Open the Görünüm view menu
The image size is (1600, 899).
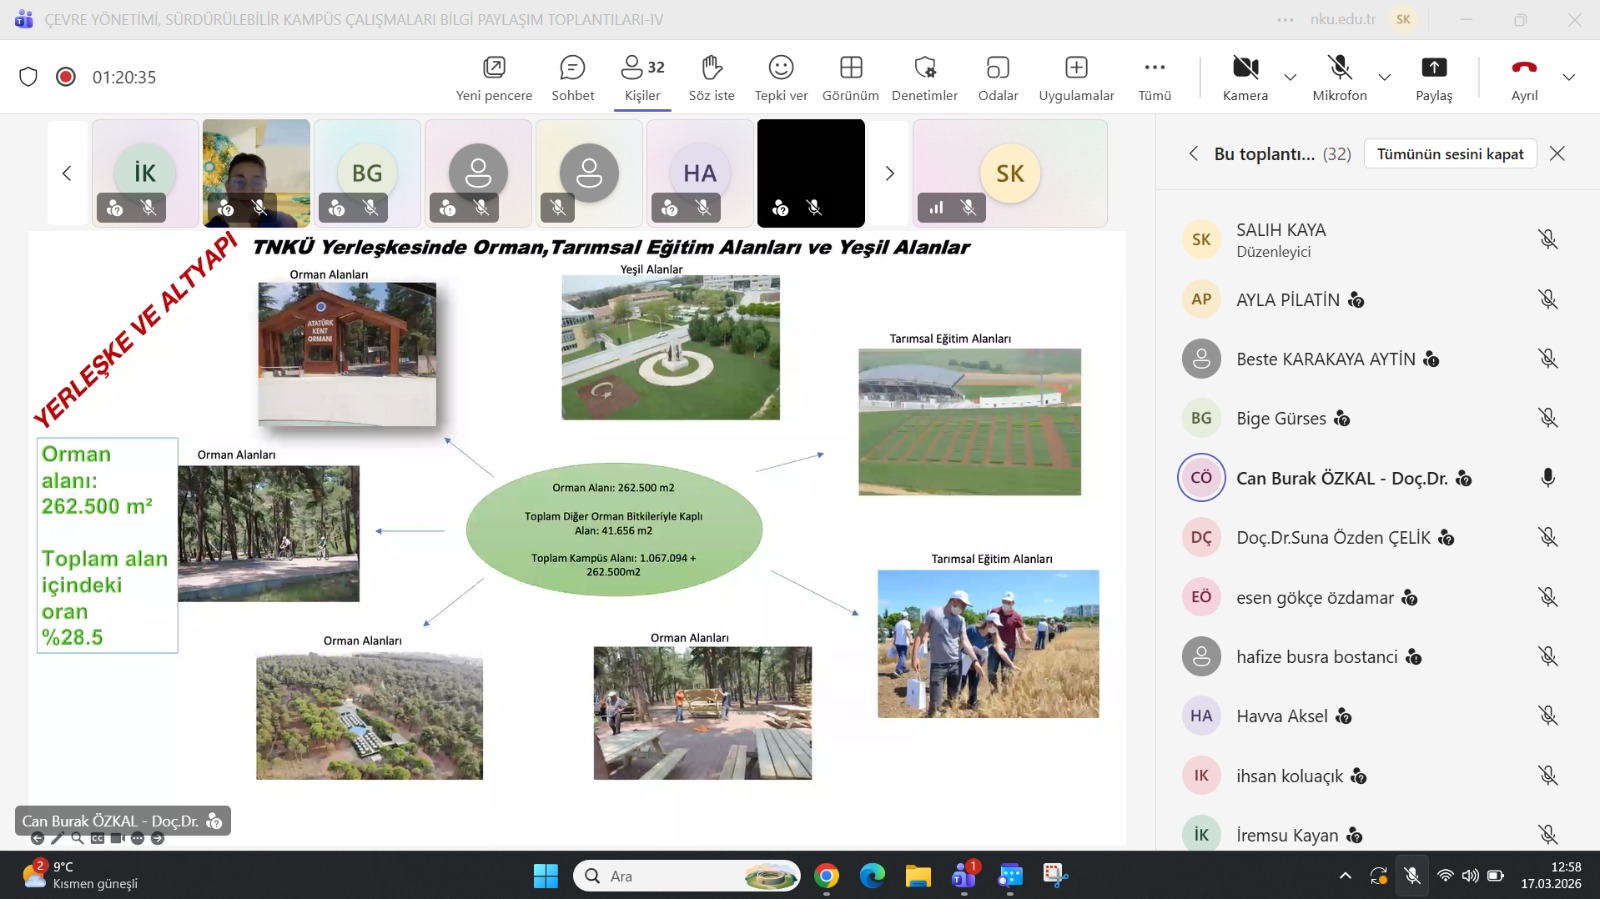[x=850, y=77]
